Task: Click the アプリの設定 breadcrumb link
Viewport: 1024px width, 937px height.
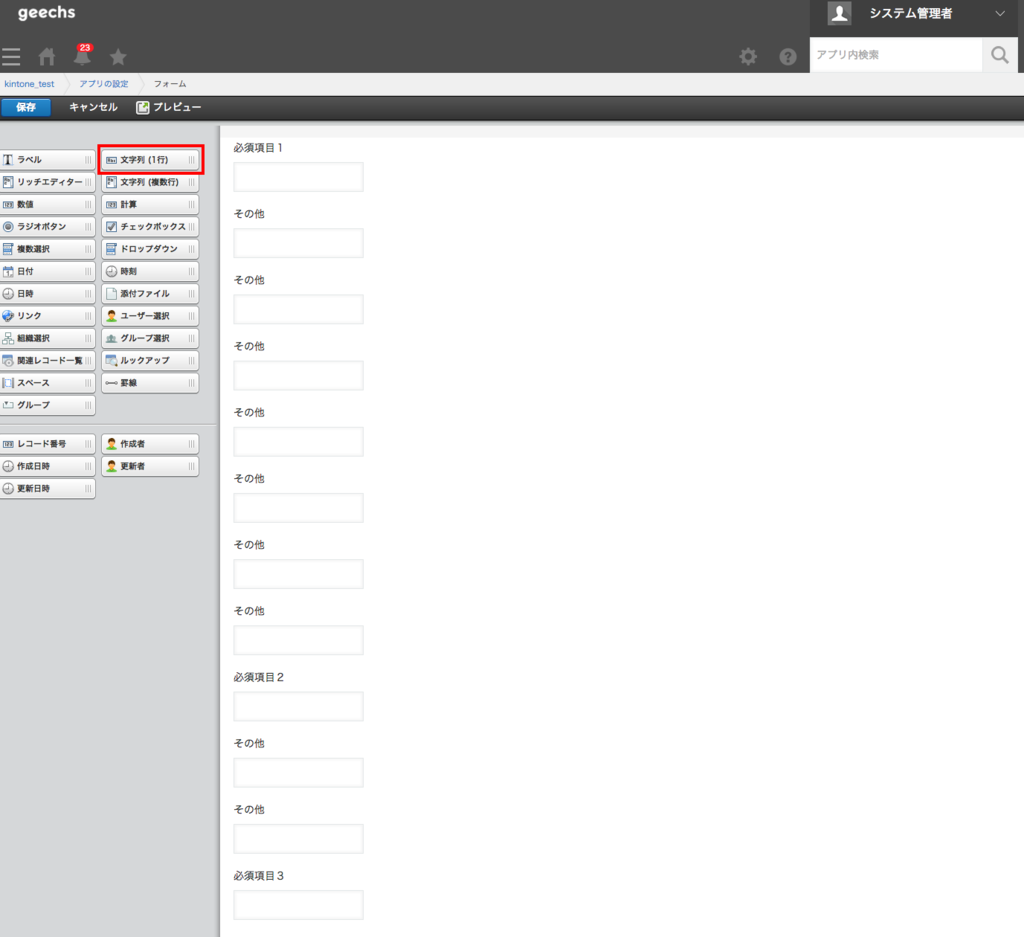Action: point(104,84)
